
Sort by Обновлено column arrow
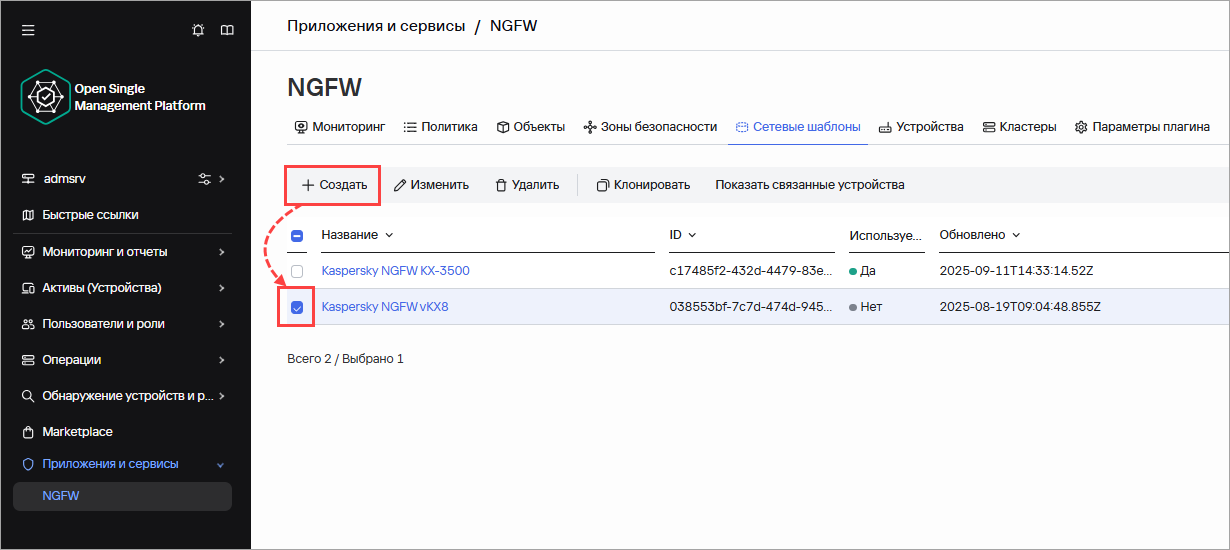click(1016, 235)
